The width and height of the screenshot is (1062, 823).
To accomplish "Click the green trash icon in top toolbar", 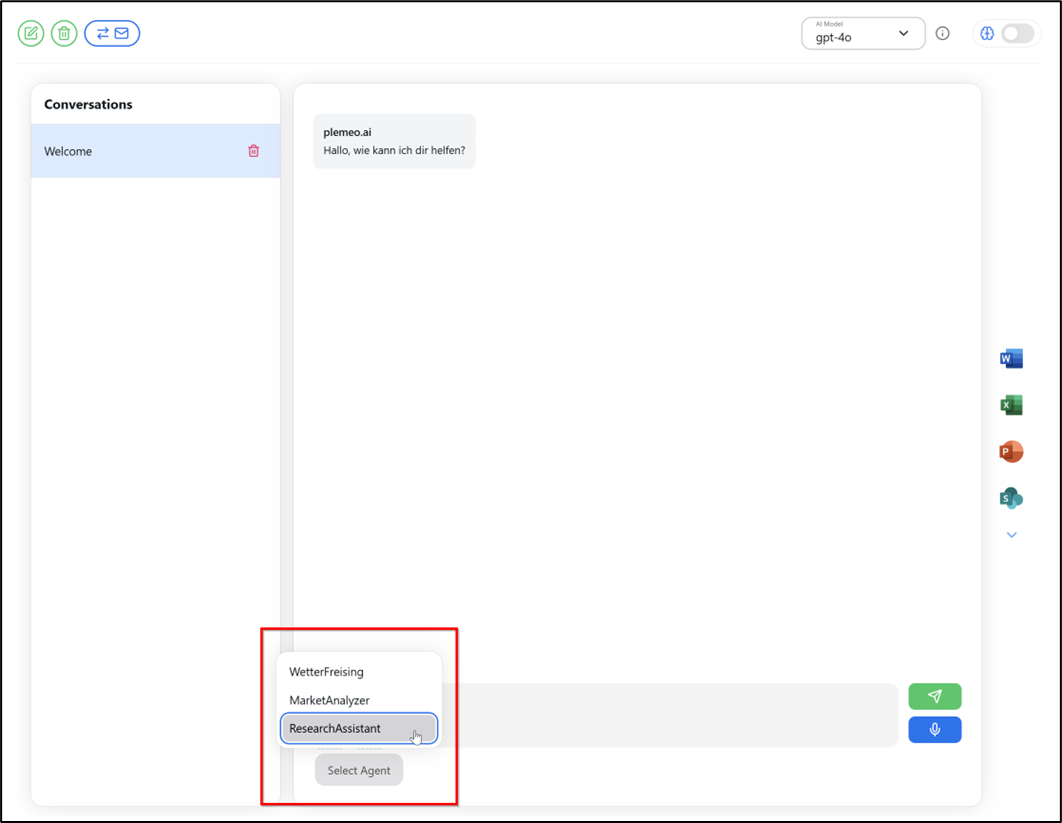I will coord(64,34).
